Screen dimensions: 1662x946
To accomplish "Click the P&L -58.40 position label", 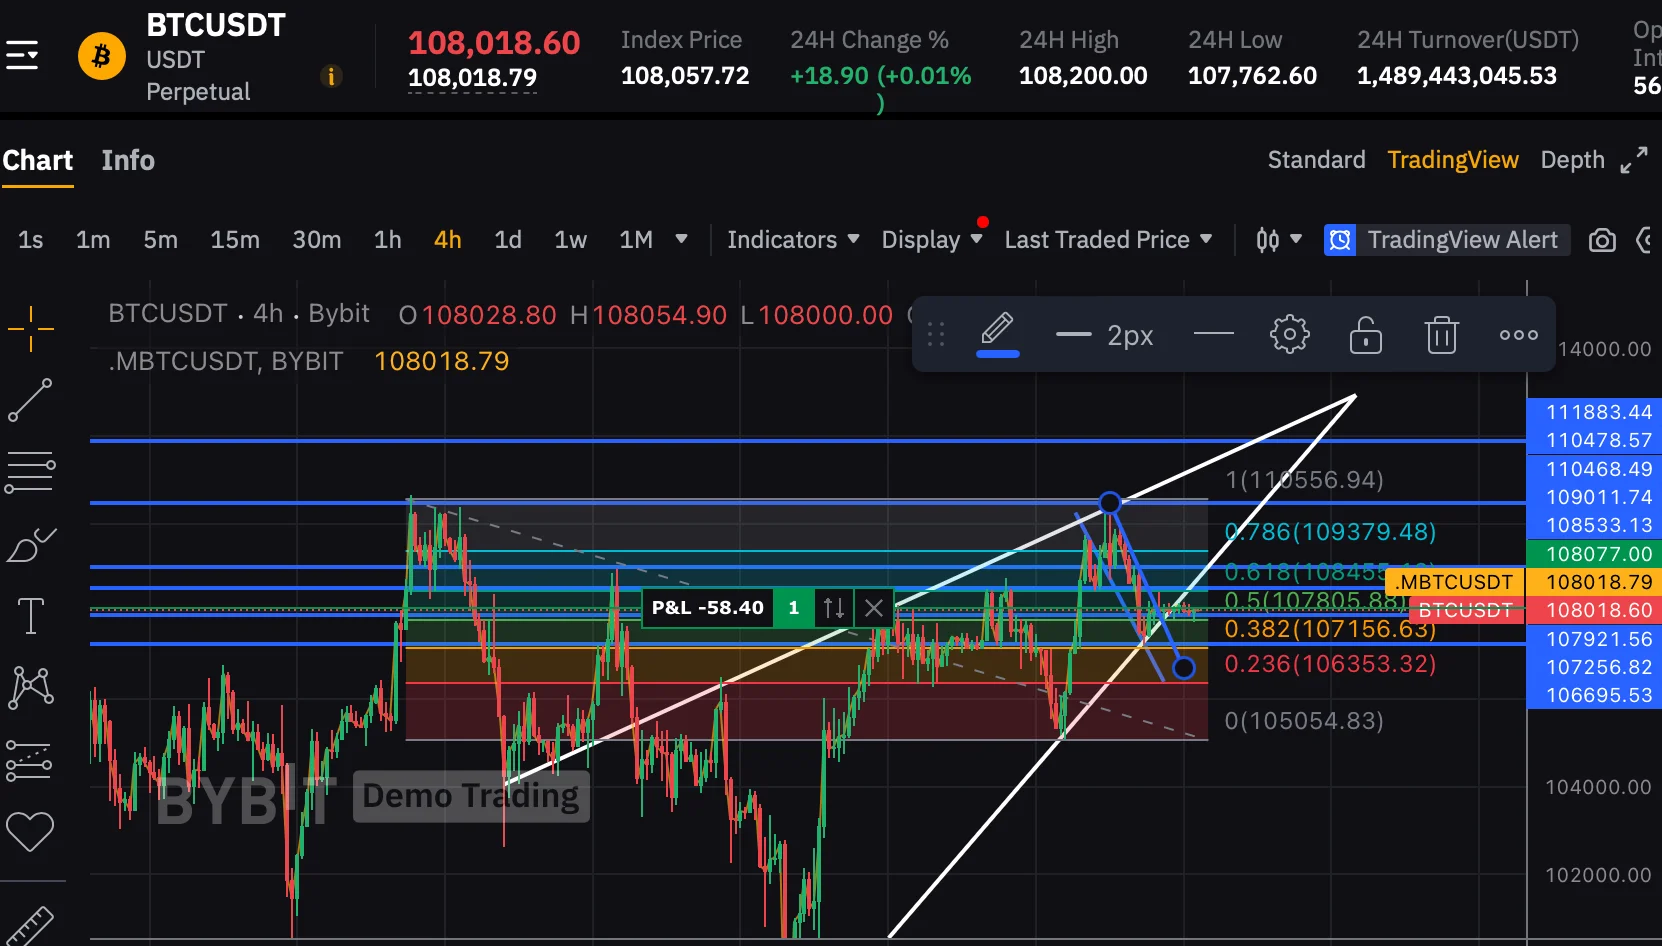I will (x=707, y=607).
